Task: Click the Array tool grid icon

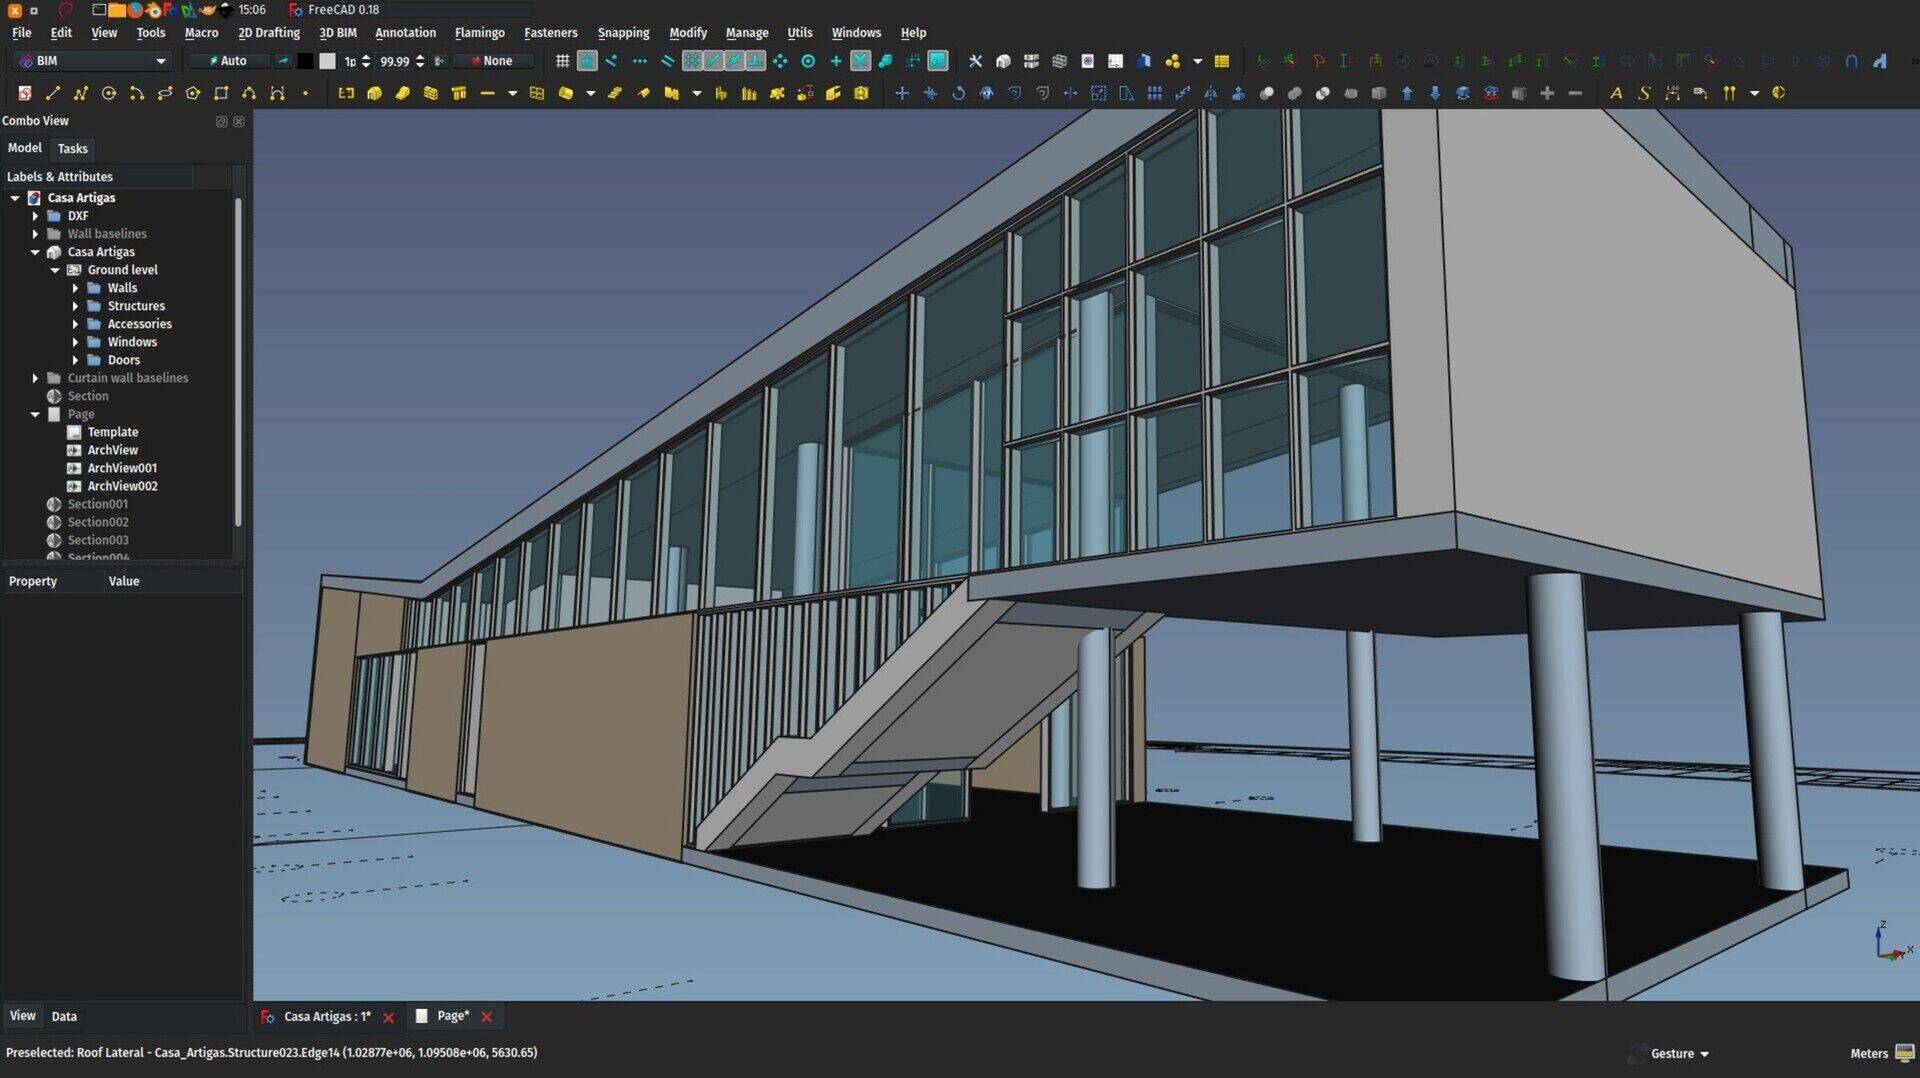Action: click(1154, 93)
